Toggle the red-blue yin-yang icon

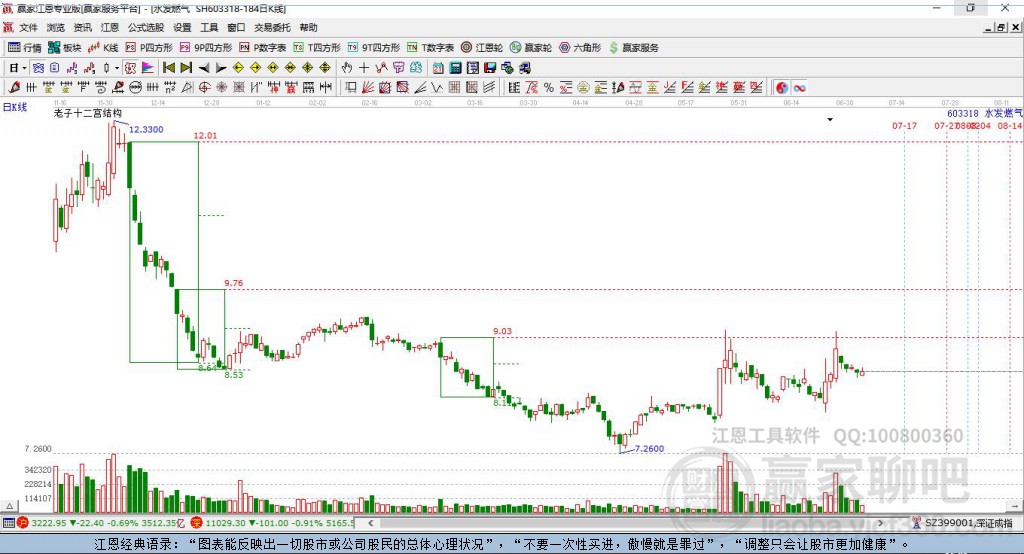pos(782,88)
